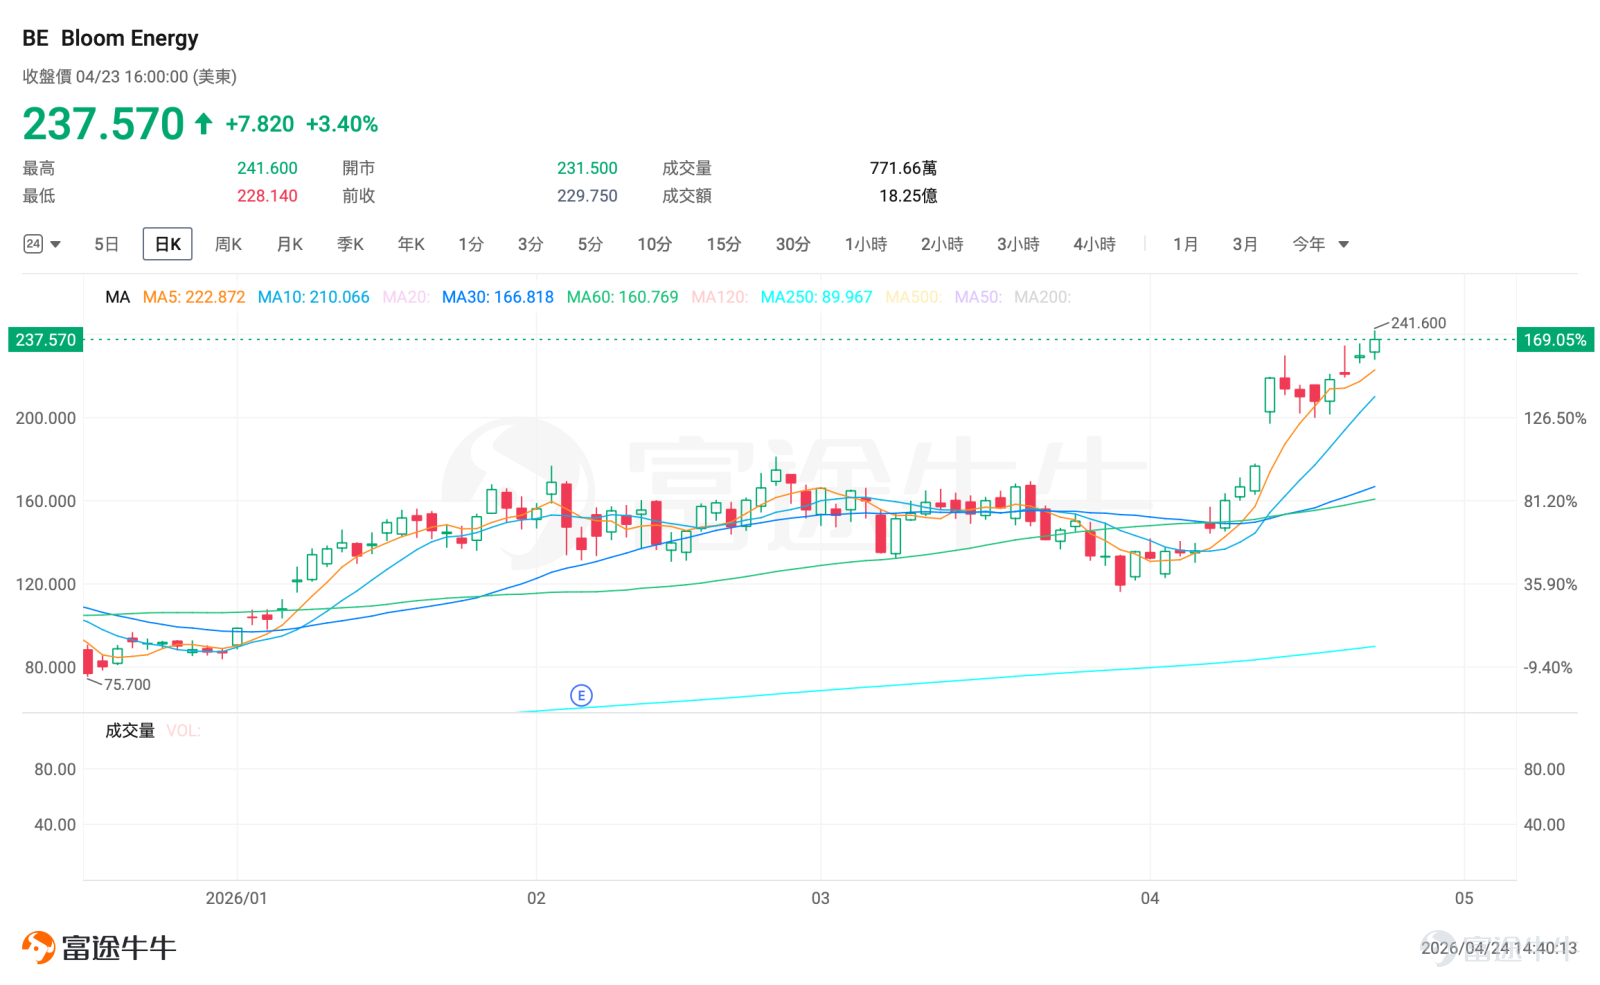The width and height of the screenshot is (1600, 985).
Task: Set range to 3月
Action: pyautogui.click(x=1245, y=244)
